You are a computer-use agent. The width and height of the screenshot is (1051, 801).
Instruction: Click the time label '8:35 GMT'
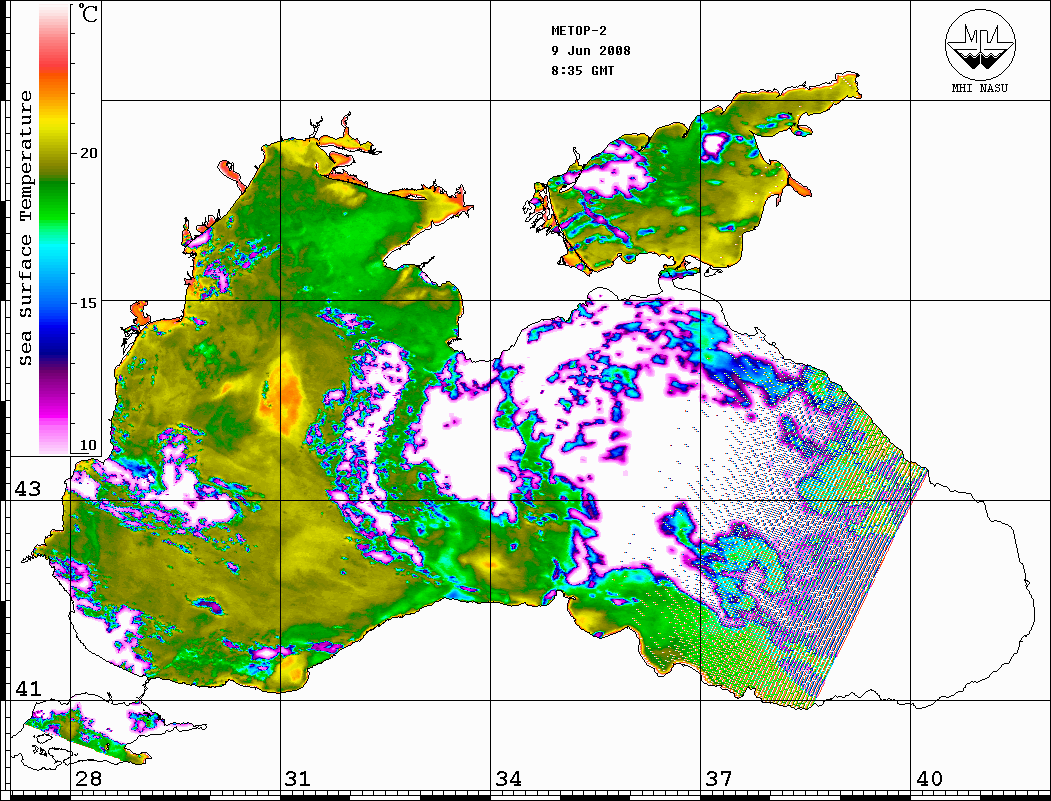click(x=582, y=71)
